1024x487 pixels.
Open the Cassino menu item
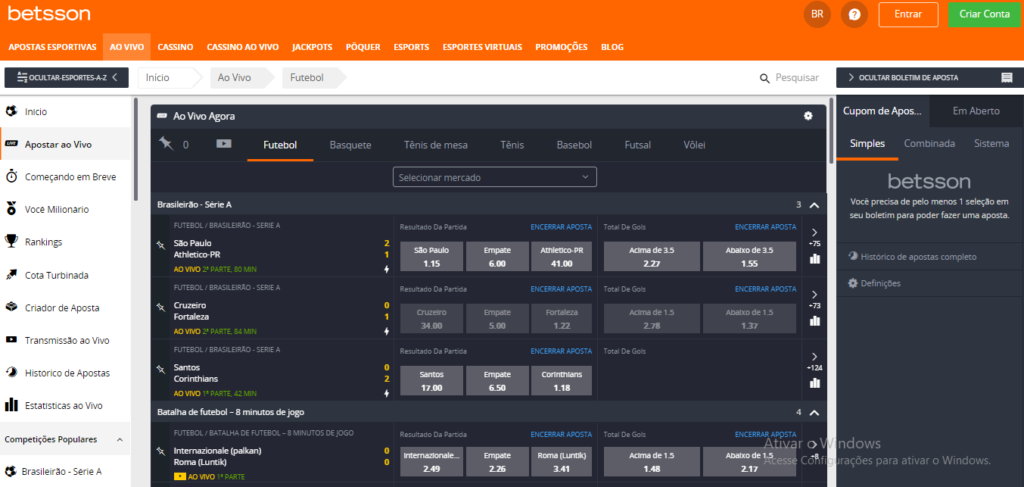pos(175,47)
